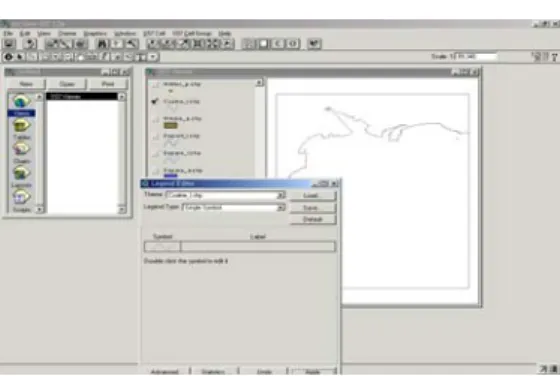Click the Undo button in Legend Editor
Viewport: 560px width, 376px height.
(x=264, y=372)
